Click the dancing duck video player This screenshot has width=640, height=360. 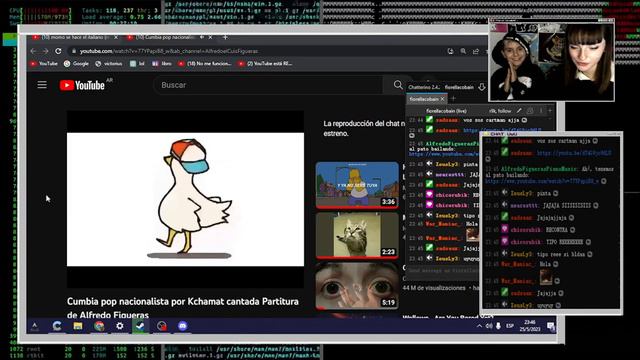point(185,199)
